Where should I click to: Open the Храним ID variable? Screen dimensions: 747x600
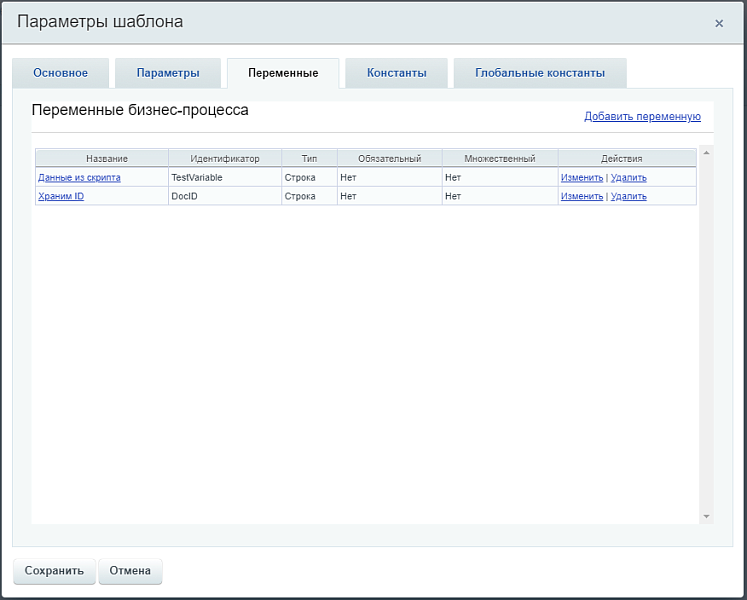[x=61, y=196]
